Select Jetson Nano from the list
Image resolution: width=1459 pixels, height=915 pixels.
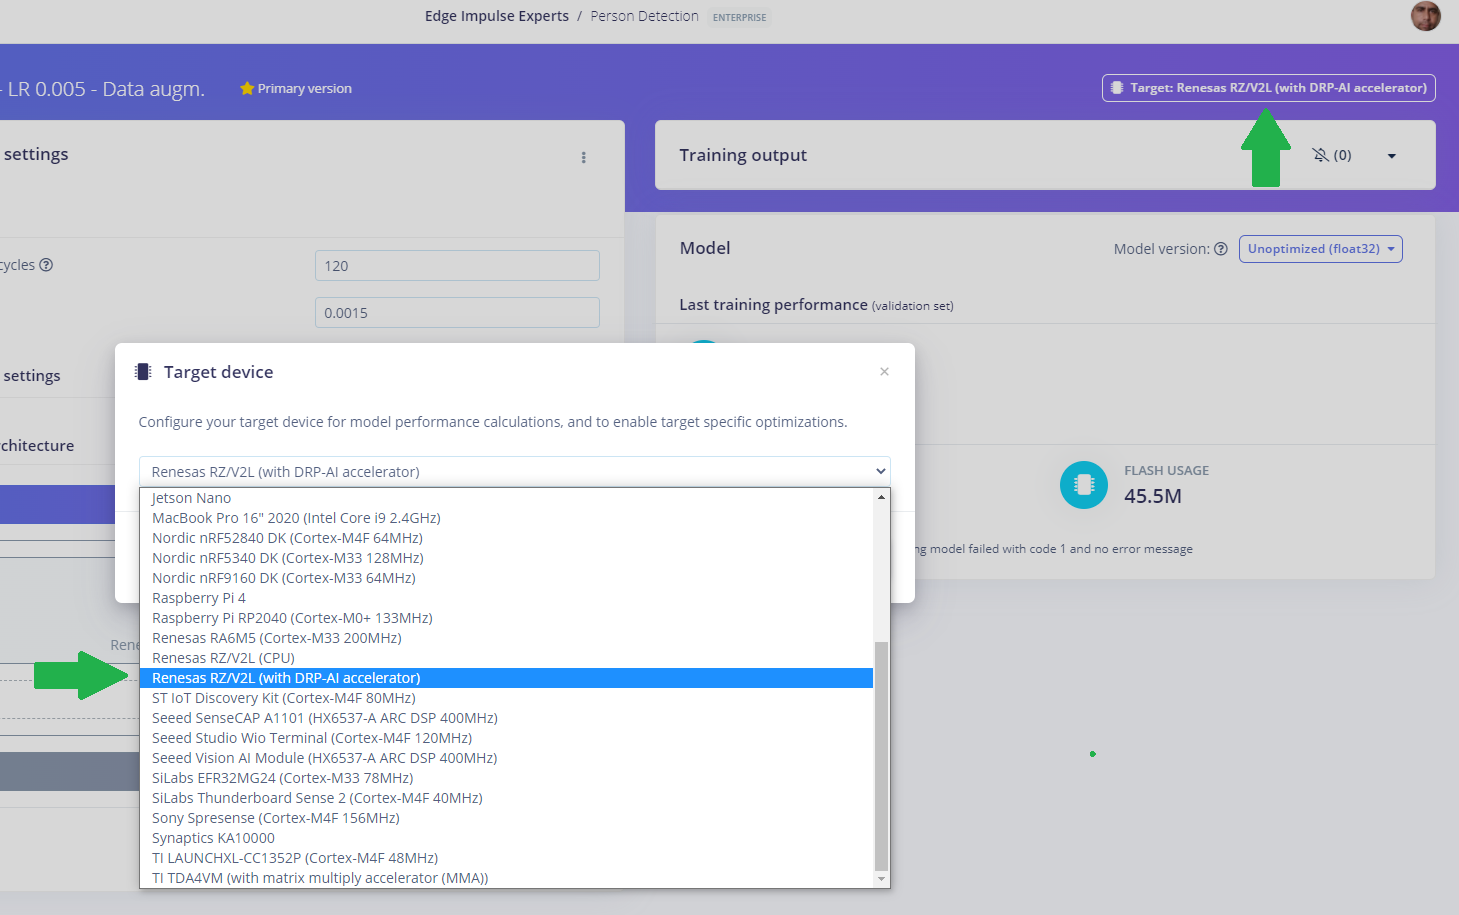(506, 498)
